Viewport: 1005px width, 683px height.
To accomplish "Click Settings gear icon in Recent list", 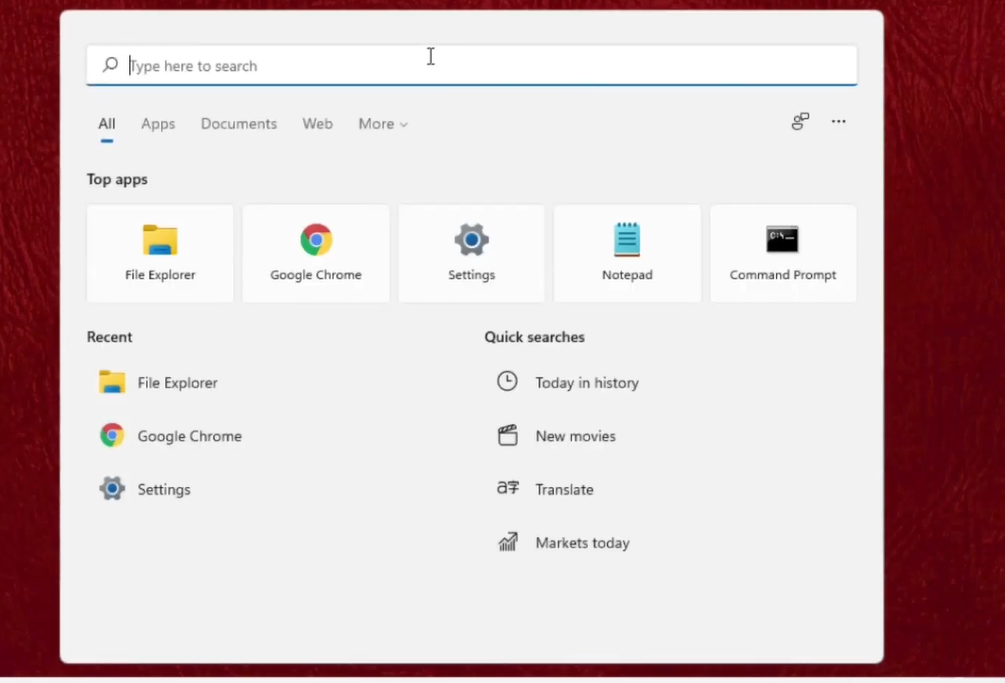I will tap(112, 488).
